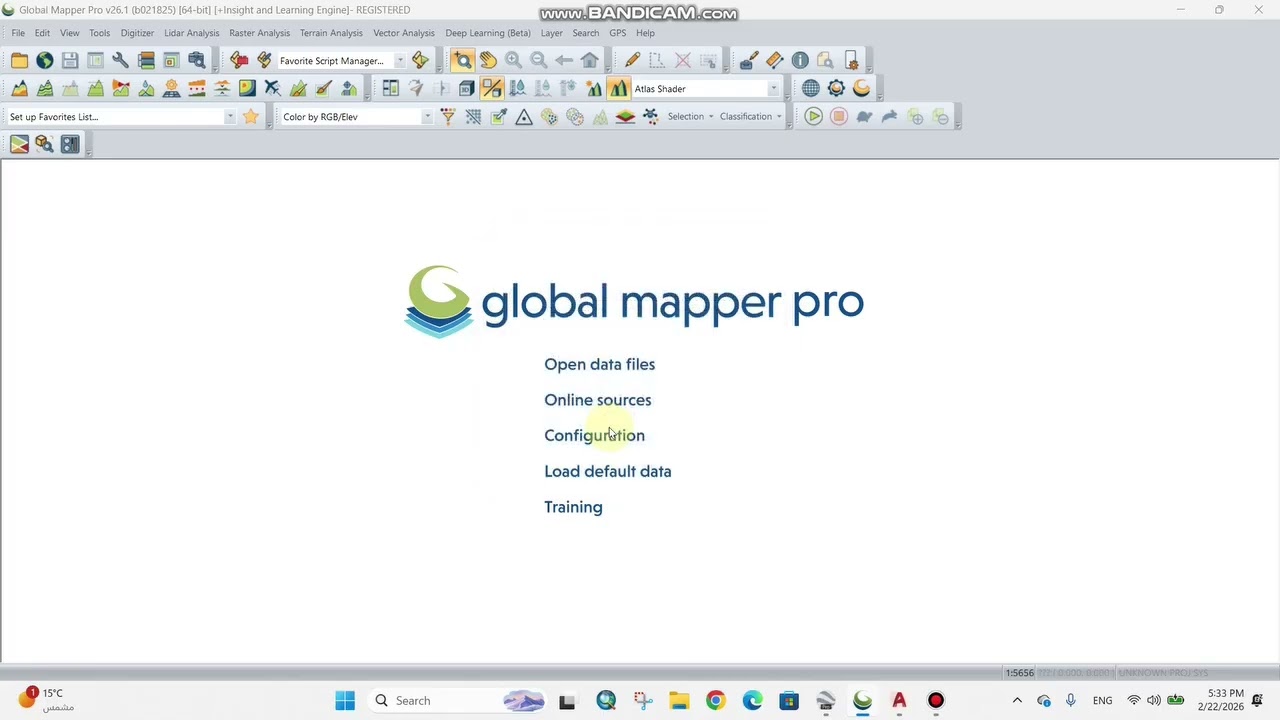The width and height of the screenshot is (1280, 720).
Task: Open the Windows Start menu
Action: pos(345,701)
